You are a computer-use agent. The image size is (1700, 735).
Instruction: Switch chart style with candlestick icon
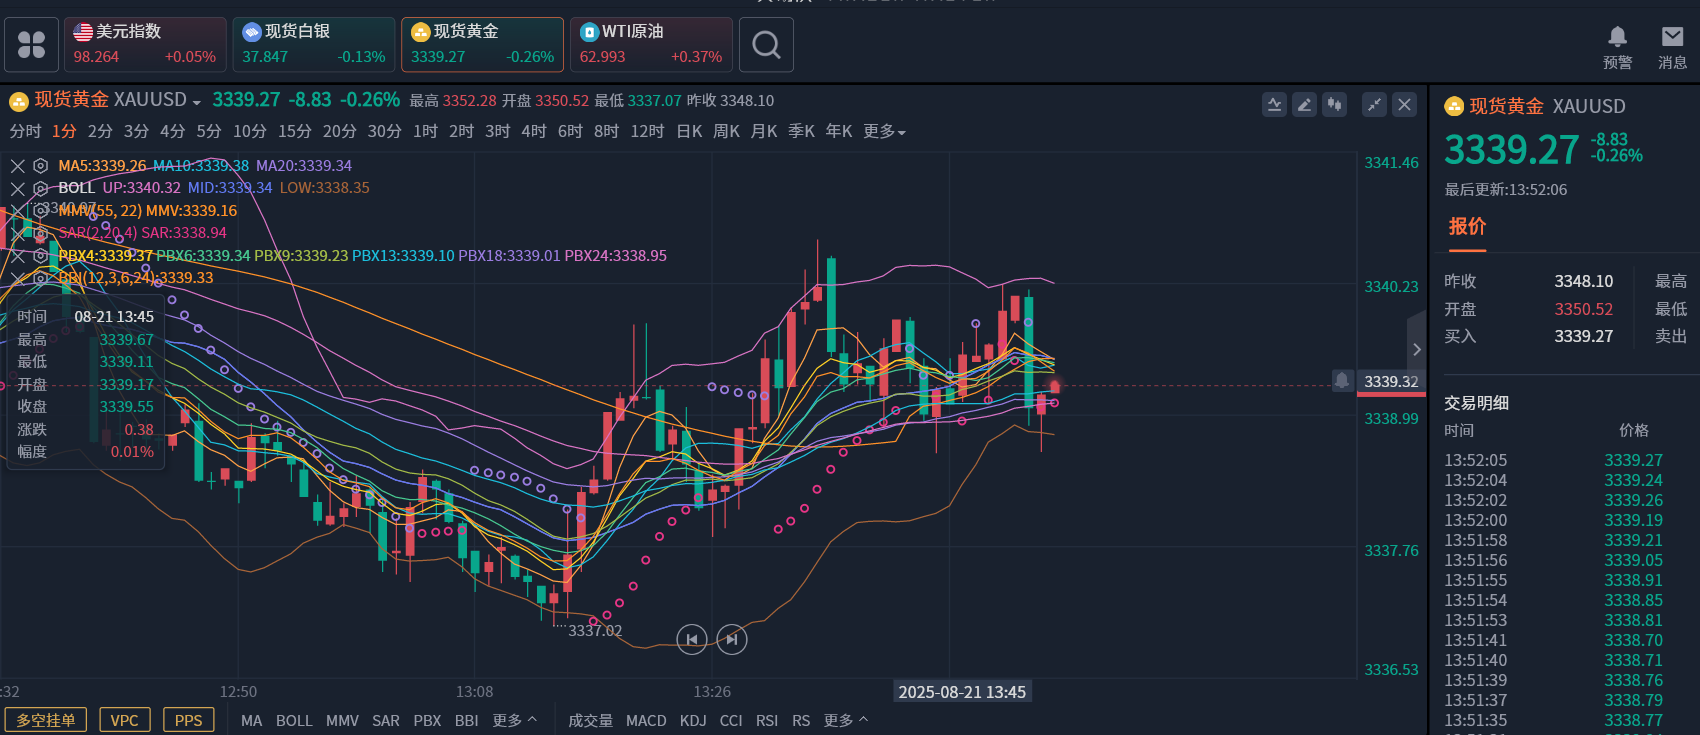[x=1334, y=104]
